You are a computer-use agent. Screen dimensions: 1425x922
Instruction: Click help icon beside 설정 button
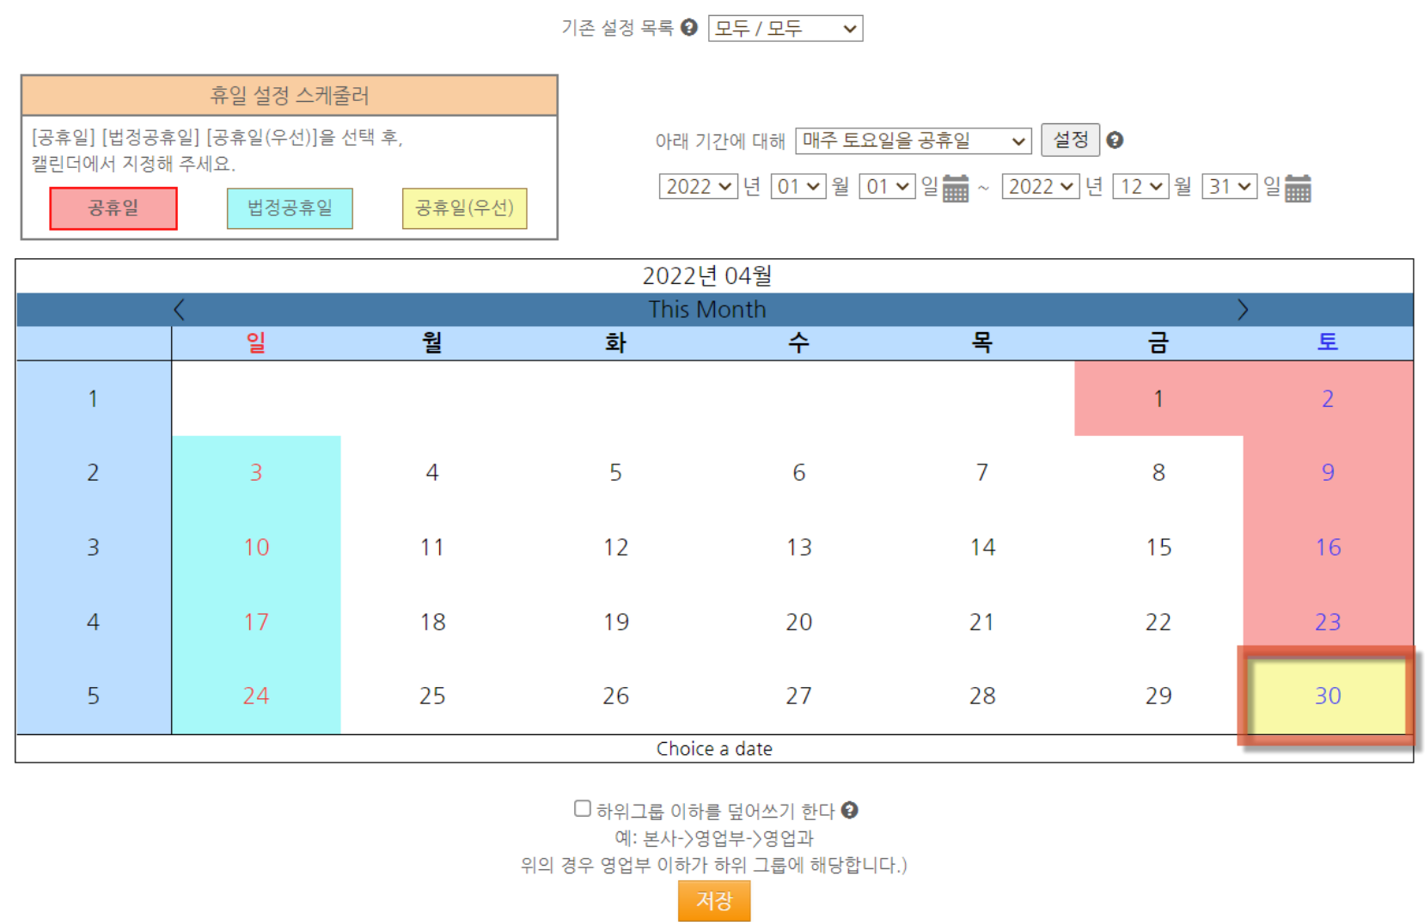pyautogui.click(x=1115, y=141)
